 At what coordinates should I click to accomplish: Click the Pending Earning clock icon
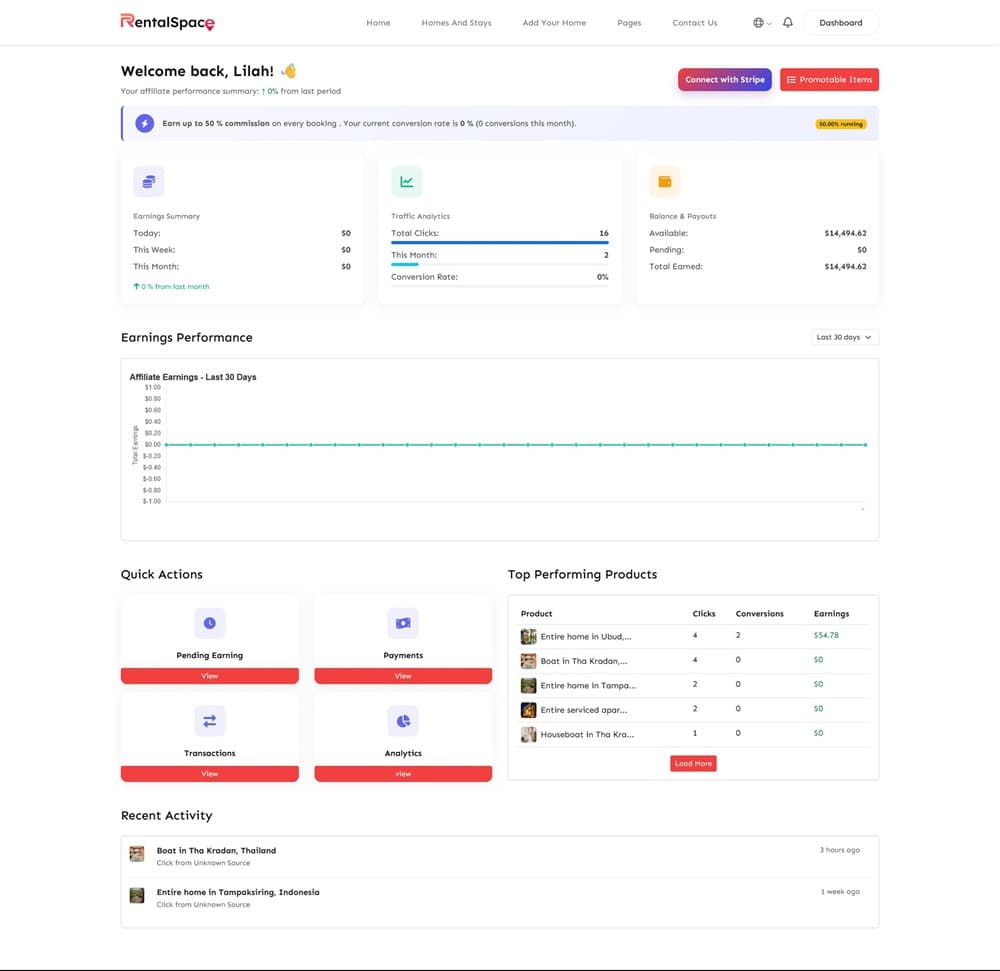pos(210,623)
